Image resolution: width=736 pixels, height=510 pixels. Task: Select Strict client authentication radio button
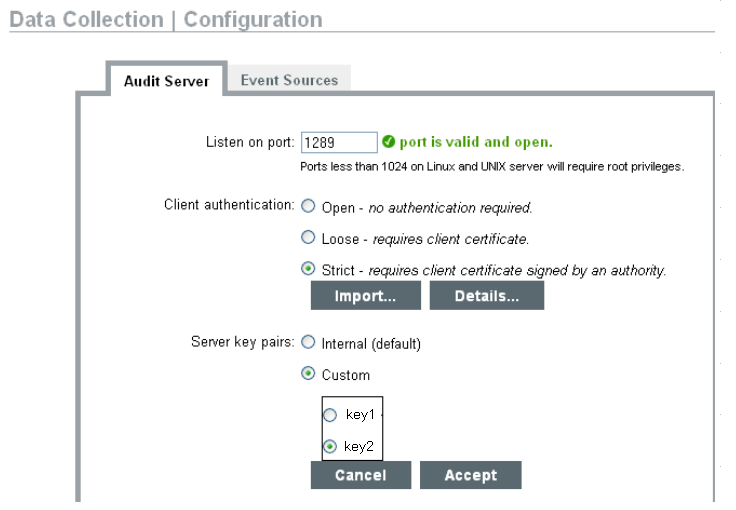click(308, 270)
